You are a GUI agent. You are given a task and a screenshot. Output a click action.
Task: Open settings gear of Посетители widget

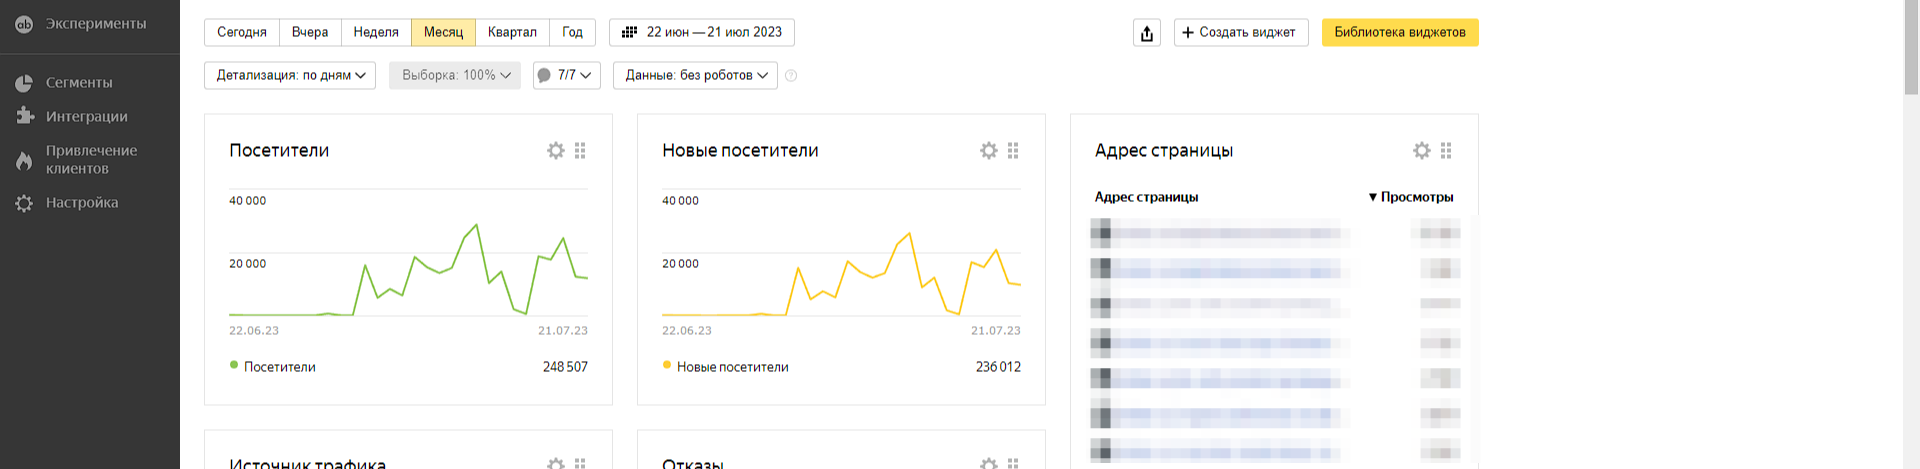point(556,151)
